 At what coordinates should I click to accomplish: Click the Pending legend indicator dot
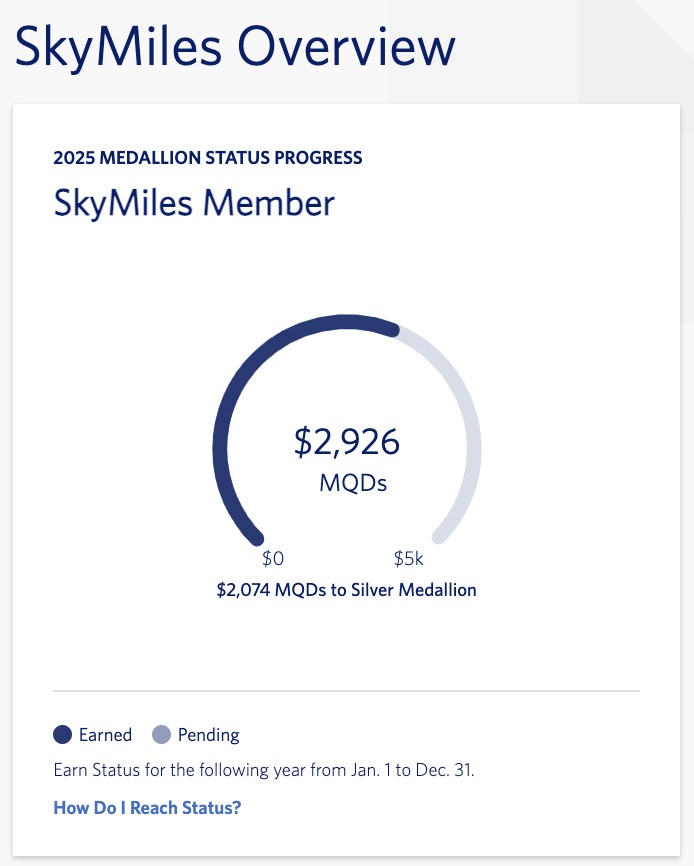pyautogui.click(x=160, y=734)
